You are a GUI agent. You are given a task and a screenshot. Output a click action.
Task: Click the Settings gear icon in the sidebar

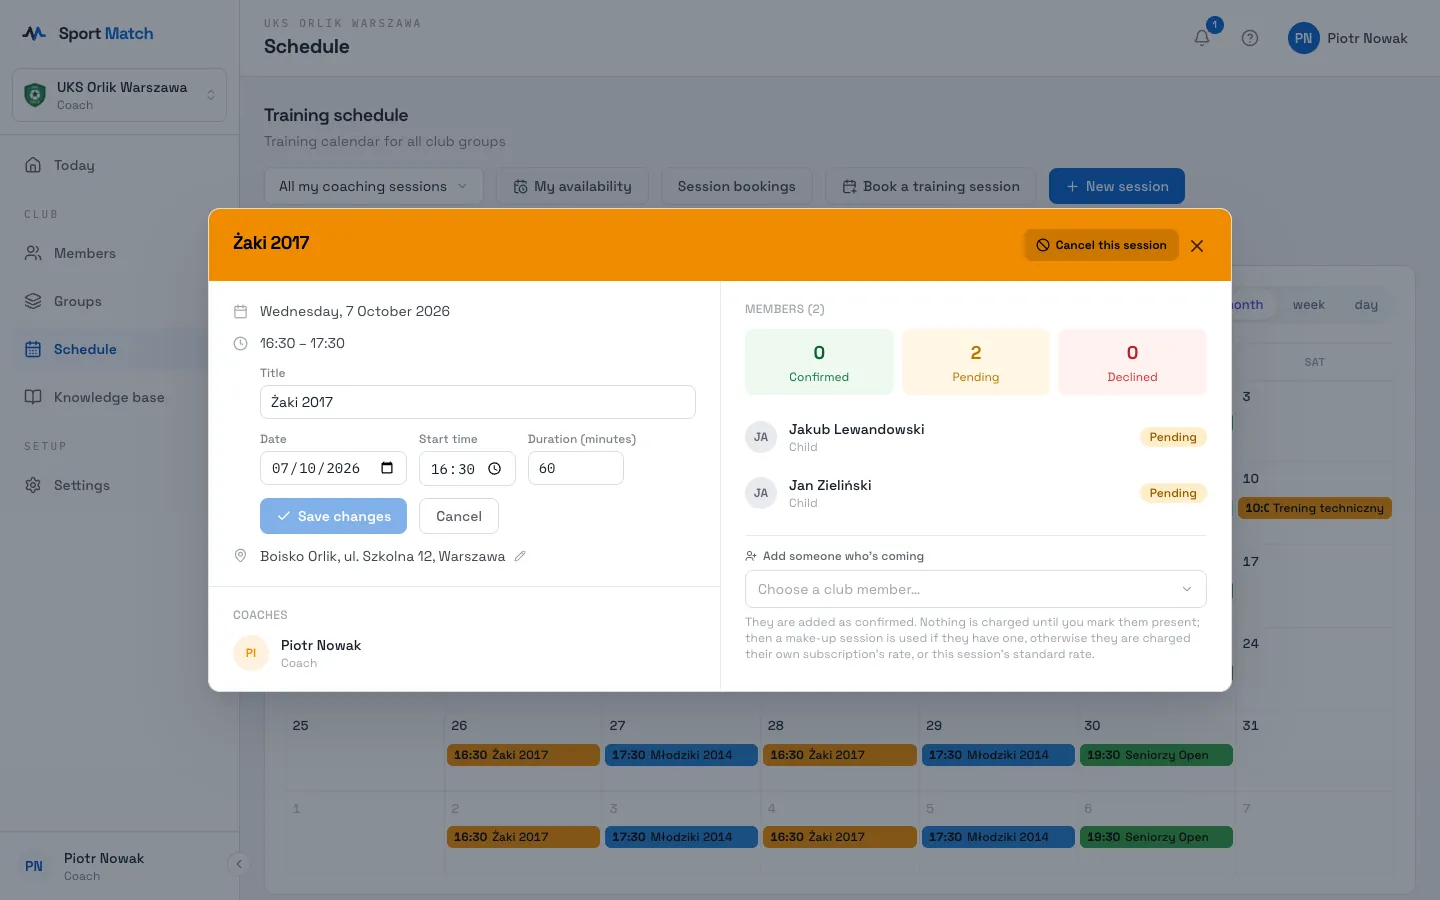coord(33,485)
